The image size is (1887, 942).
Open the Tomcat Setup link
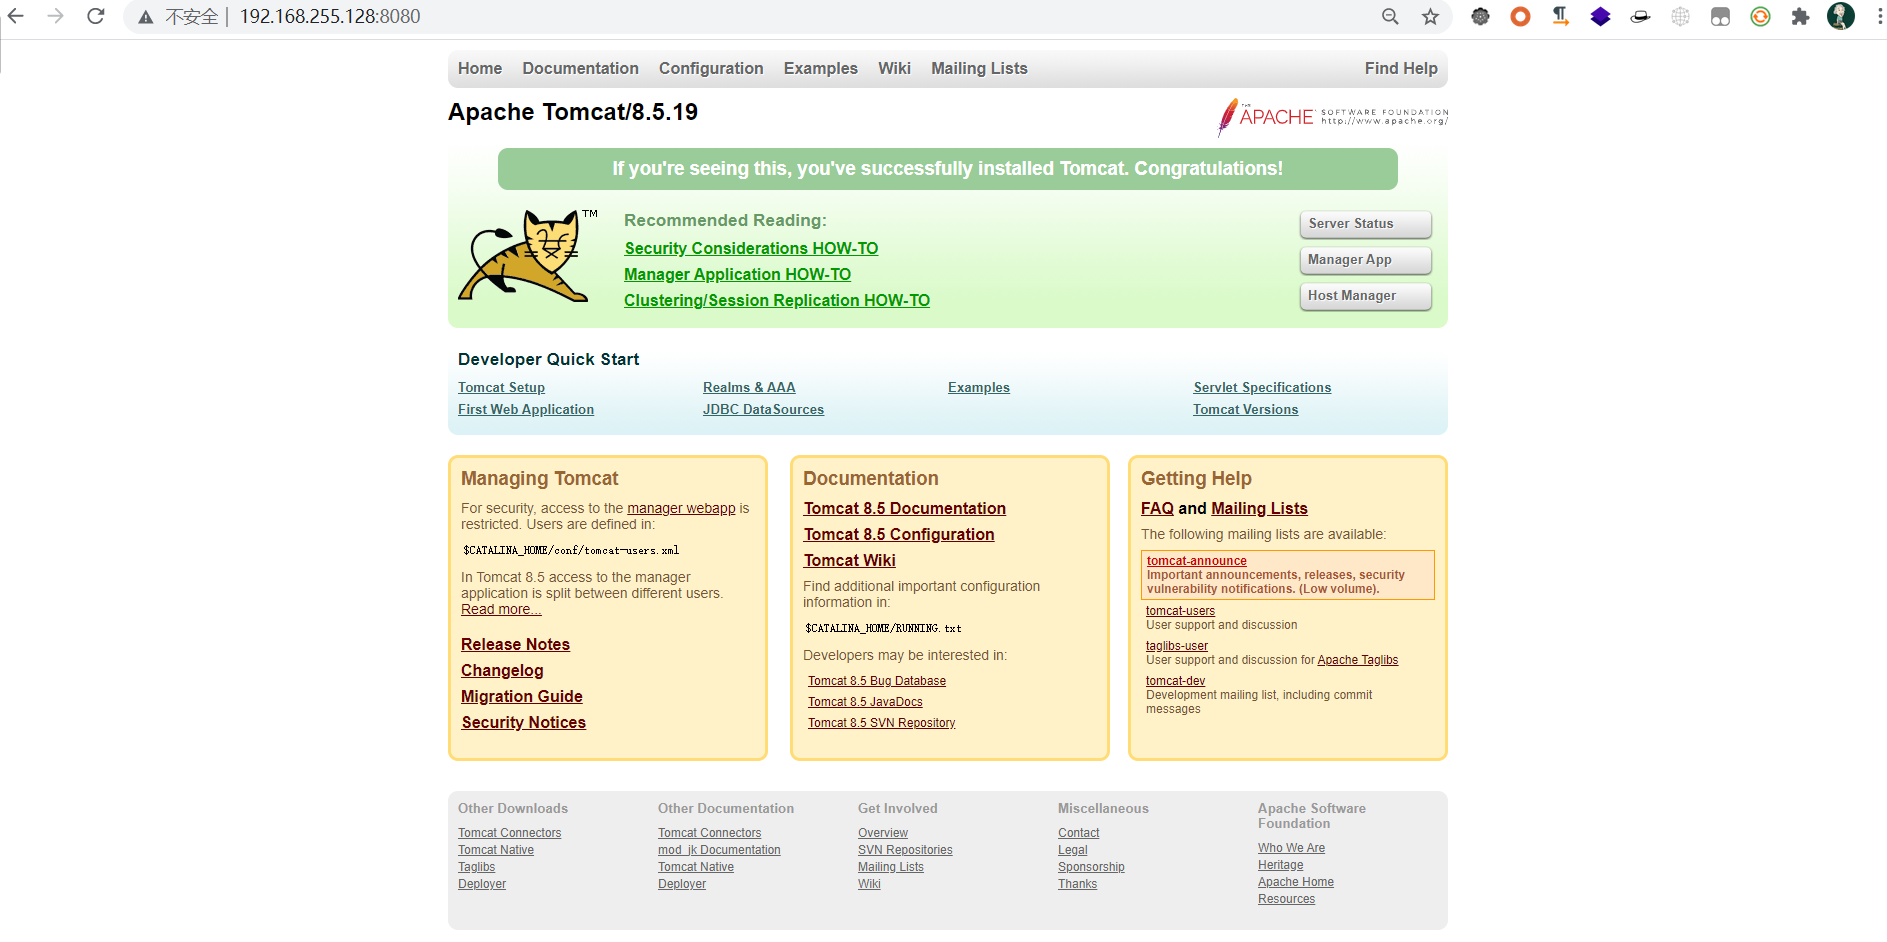[x=501, y=387]
